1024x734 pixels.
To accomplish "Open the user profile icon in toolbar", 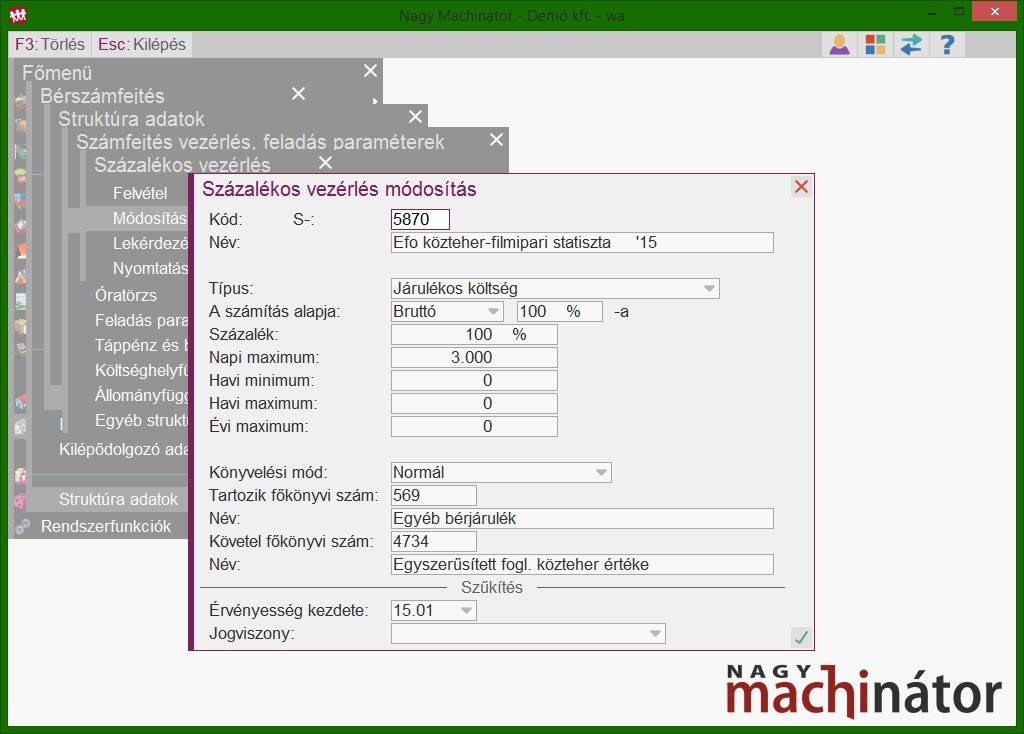I will pyautogui.click(x=839, y=44).
